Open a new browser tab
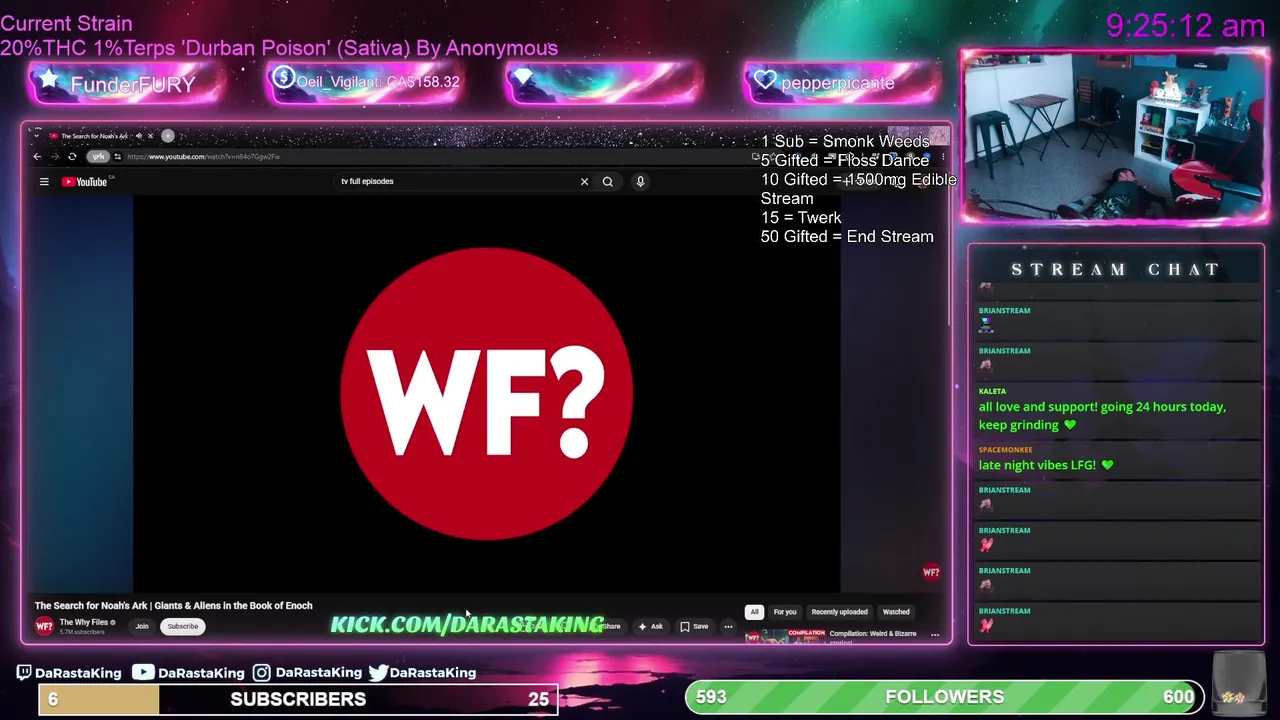Screen dimensions: 1280x720 point(168,136)
